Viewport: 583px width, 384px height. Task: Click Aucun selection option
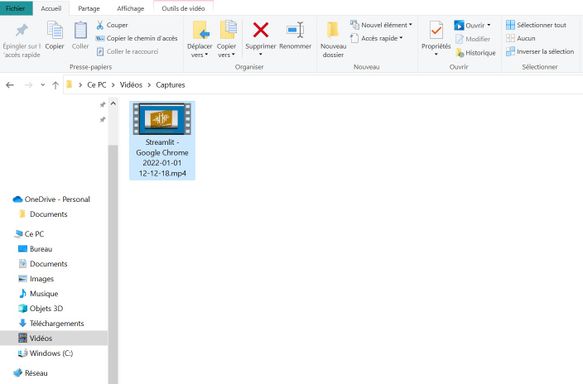click(521, 38)
